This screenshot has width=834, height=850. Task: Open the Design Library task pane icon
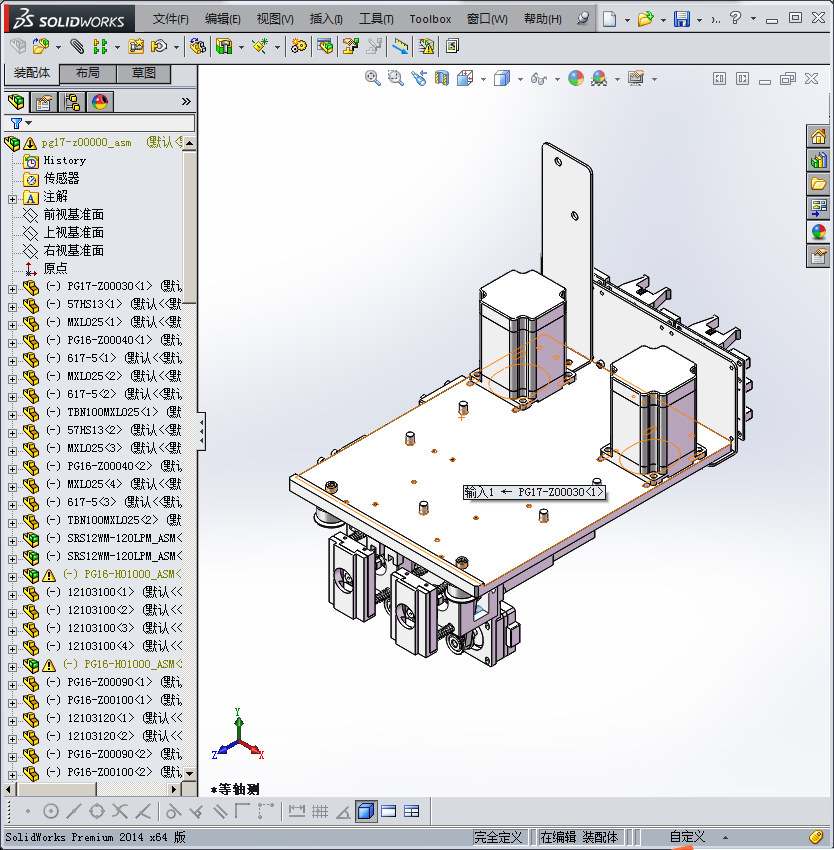point(818,160)
